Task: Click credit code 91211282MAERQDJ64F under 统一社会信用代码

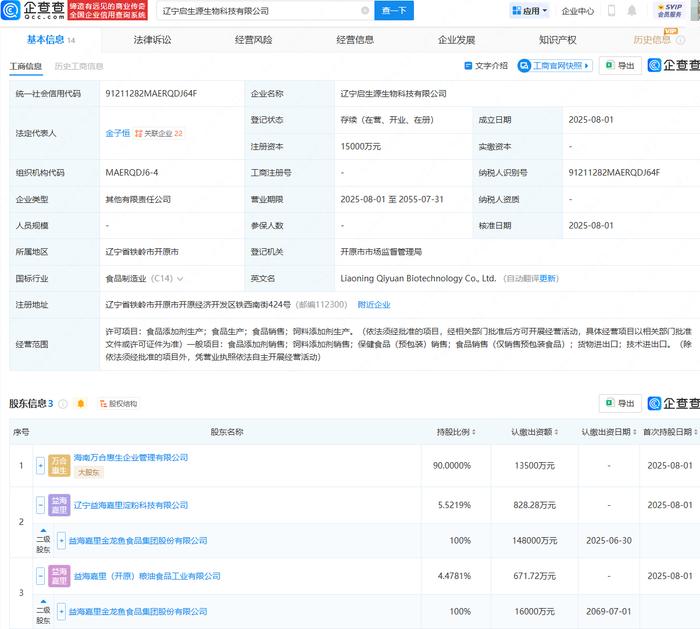Action: point(151,93)
